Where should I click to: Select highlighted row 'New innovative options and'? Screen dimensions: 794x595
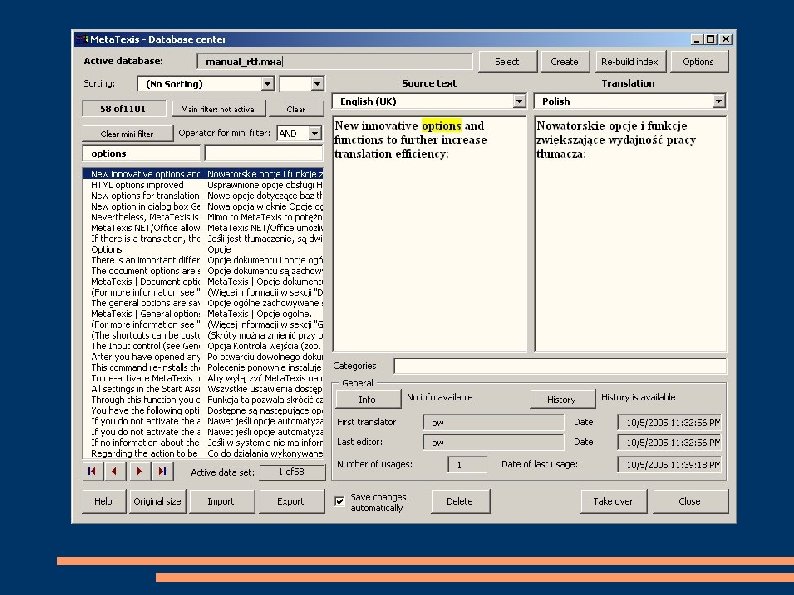point(203,174)
